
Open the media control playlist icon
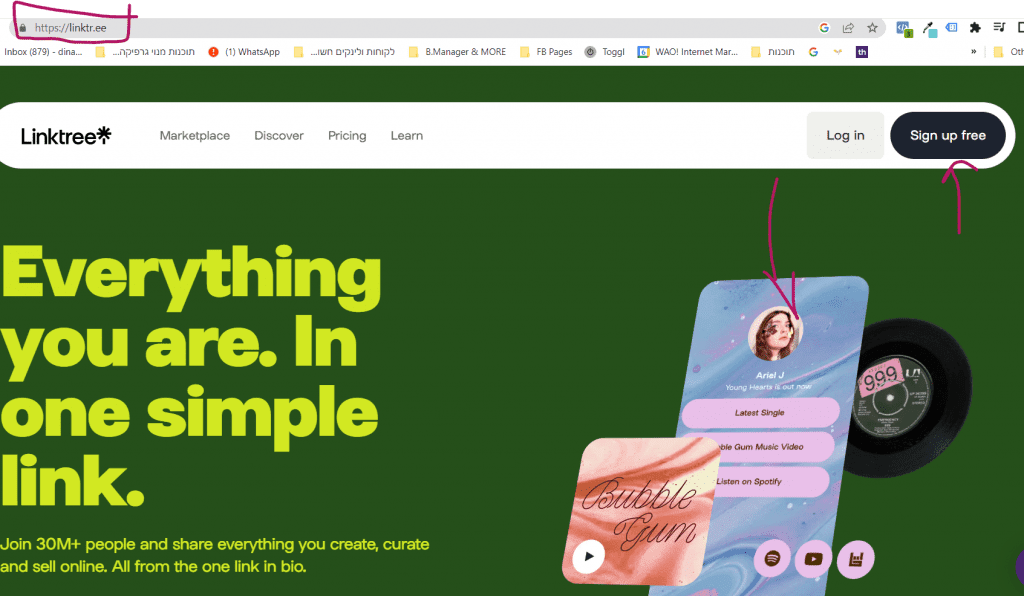tap(999, 27)
